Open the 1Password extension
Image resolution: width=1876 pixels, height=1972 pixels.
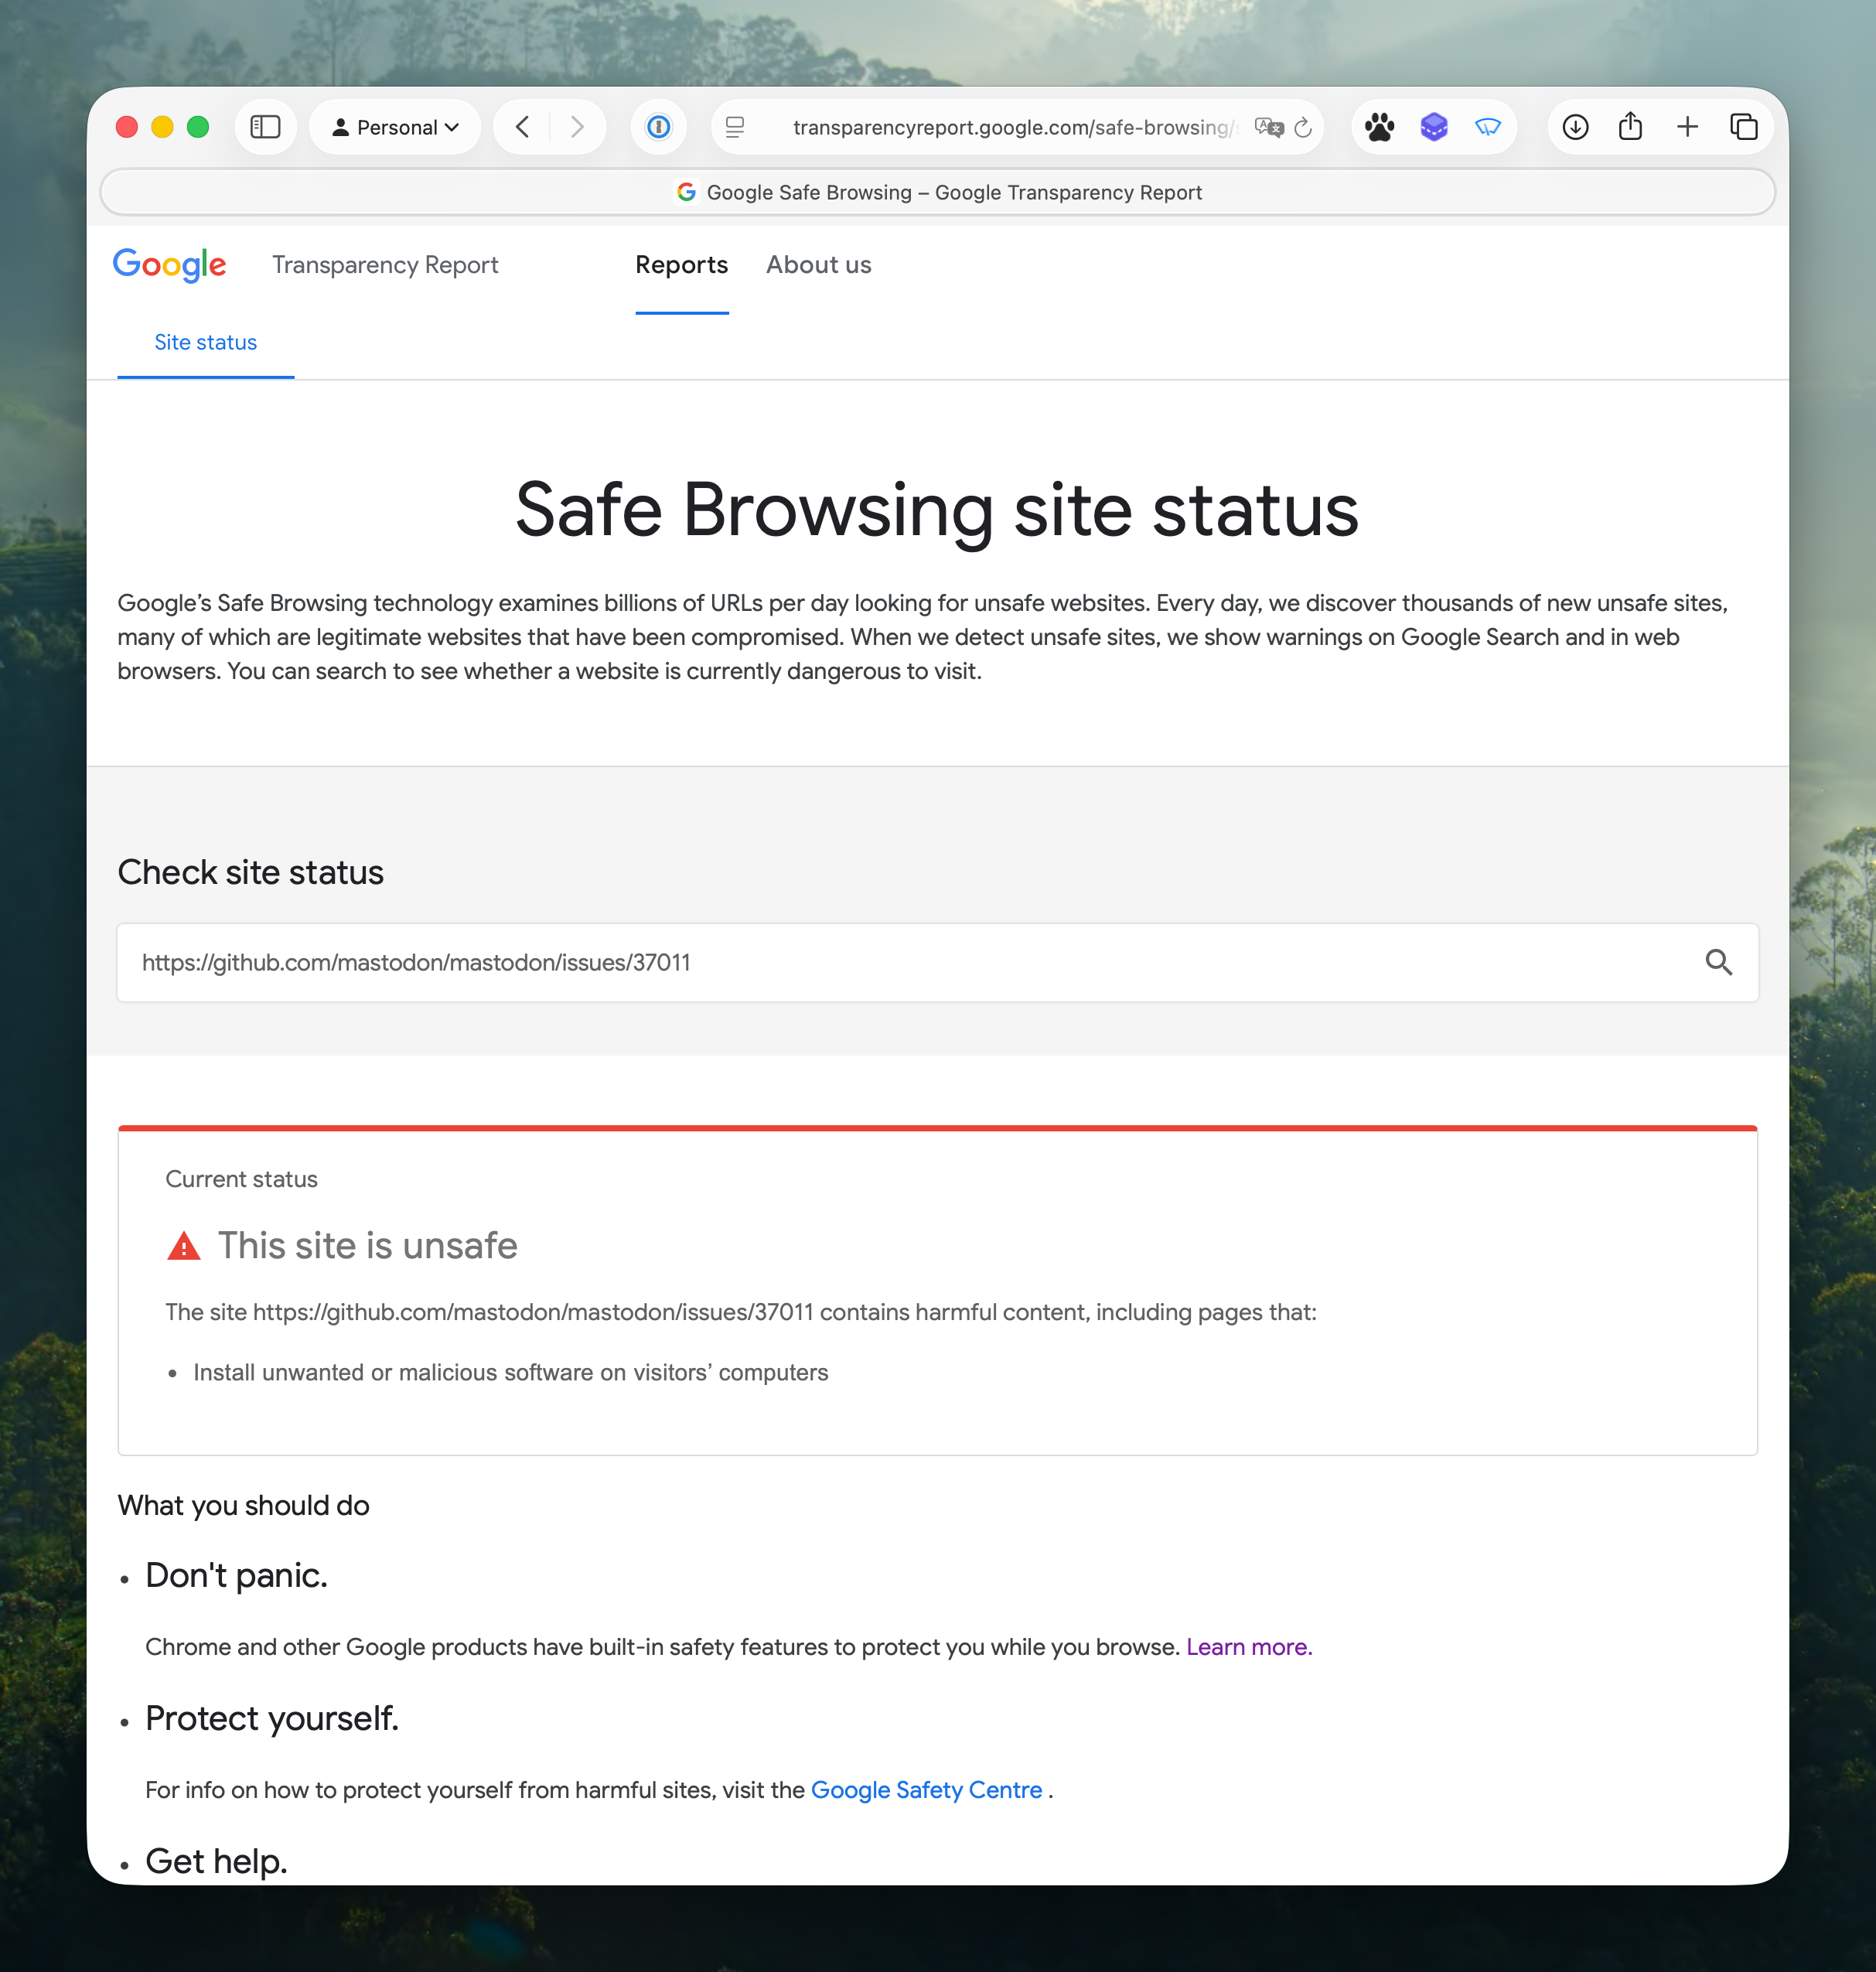click(658, 127)
